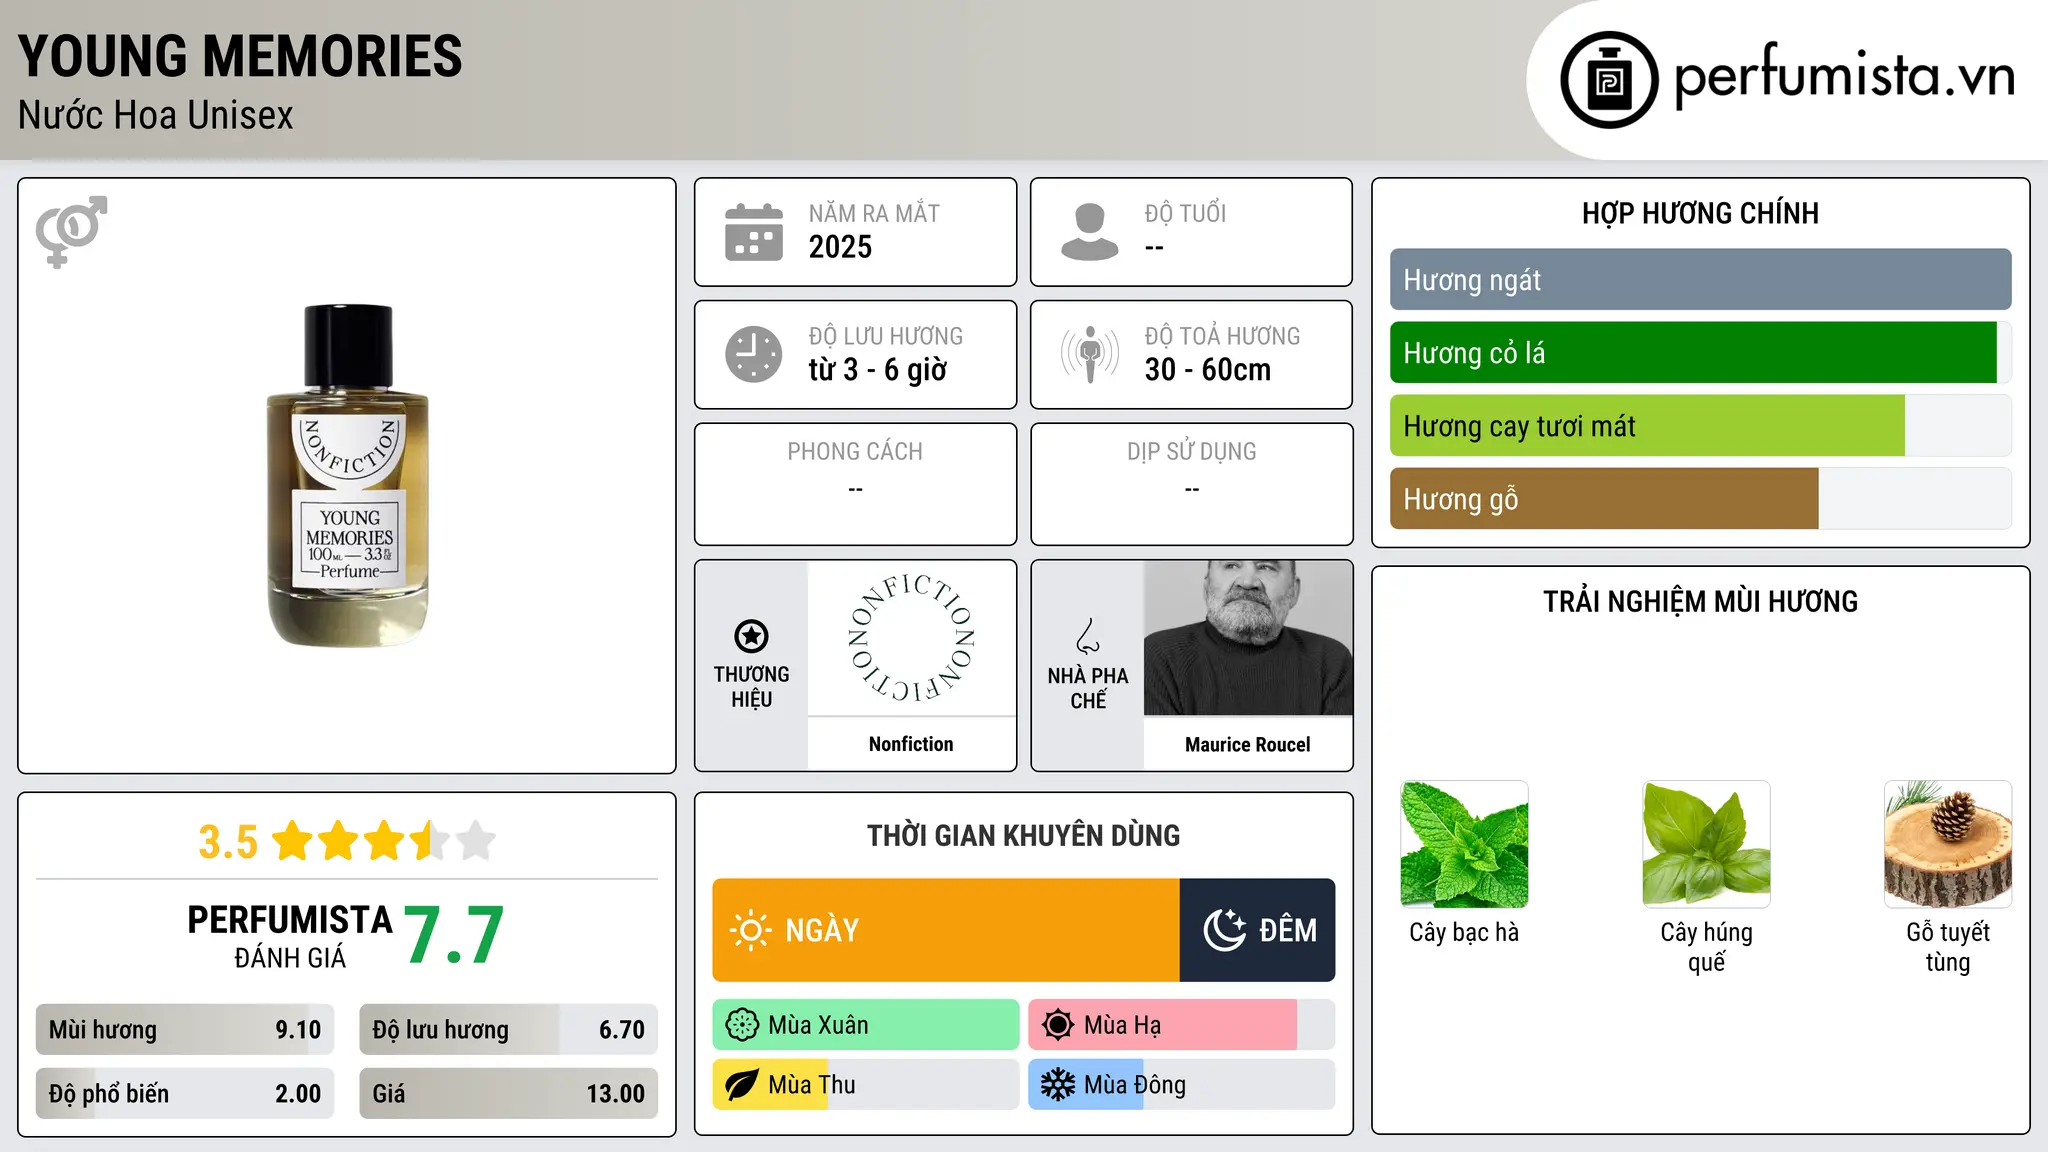Click the launch year value 2025
The width and height of the screenshot is (2048, 1152).
tap(840, 247)
